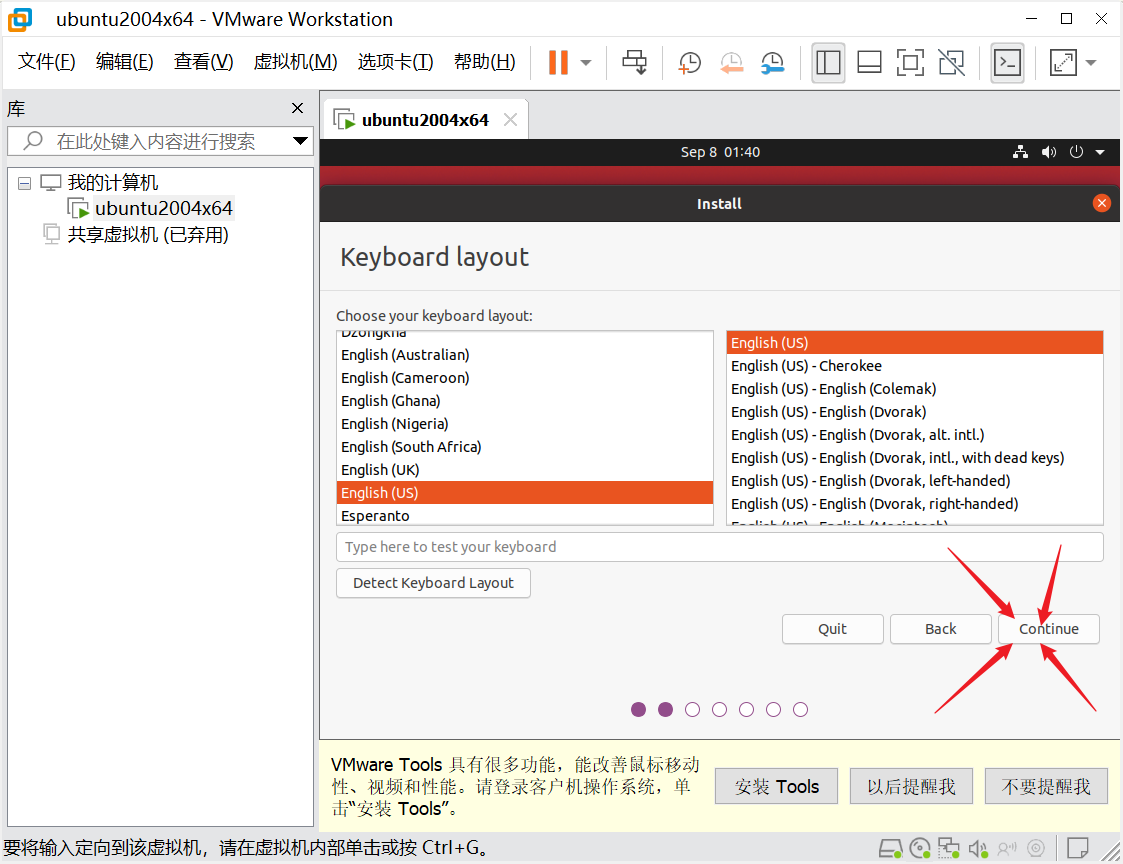Open the 编辑(E) menu
The width and height of the screenshot is (1123, 864).
[125, 62]
